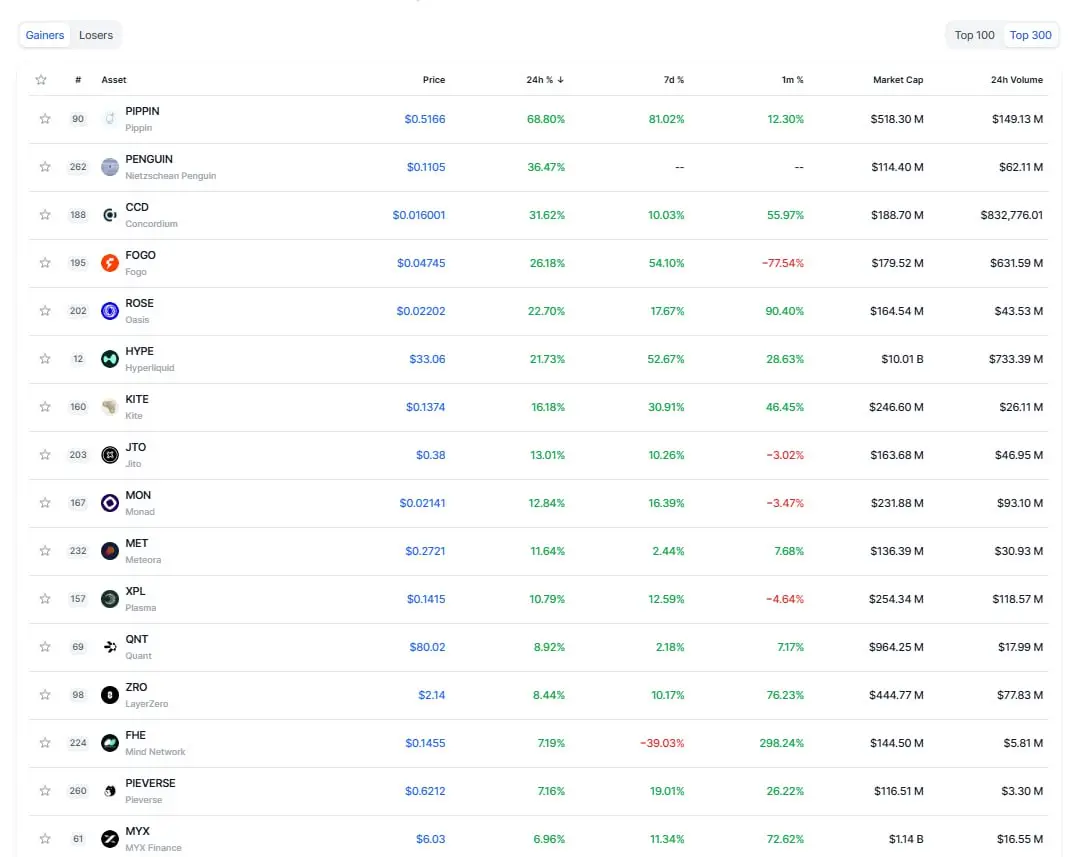Click the Monad MON logo icon

point(109,503)
